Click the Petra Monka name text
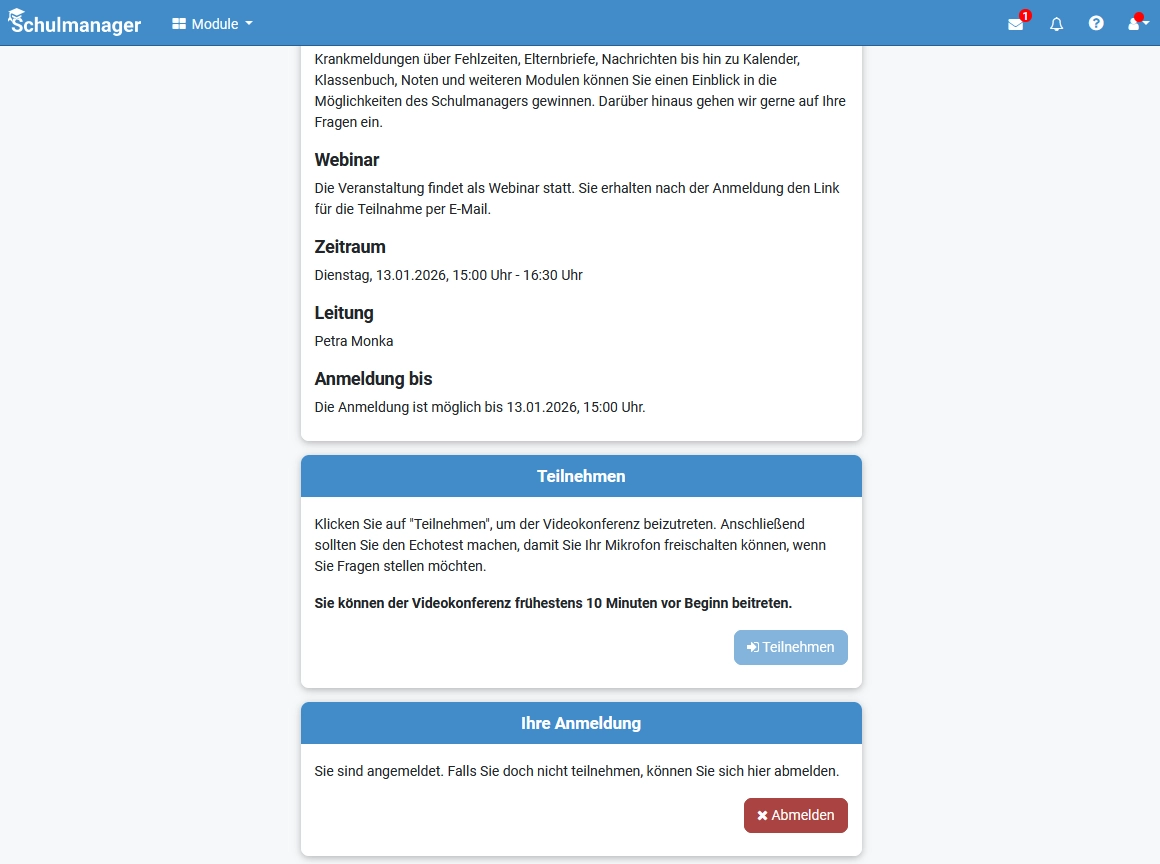Image resolution: width=1160 pixels, height=864 pixels. coord(354,341)
